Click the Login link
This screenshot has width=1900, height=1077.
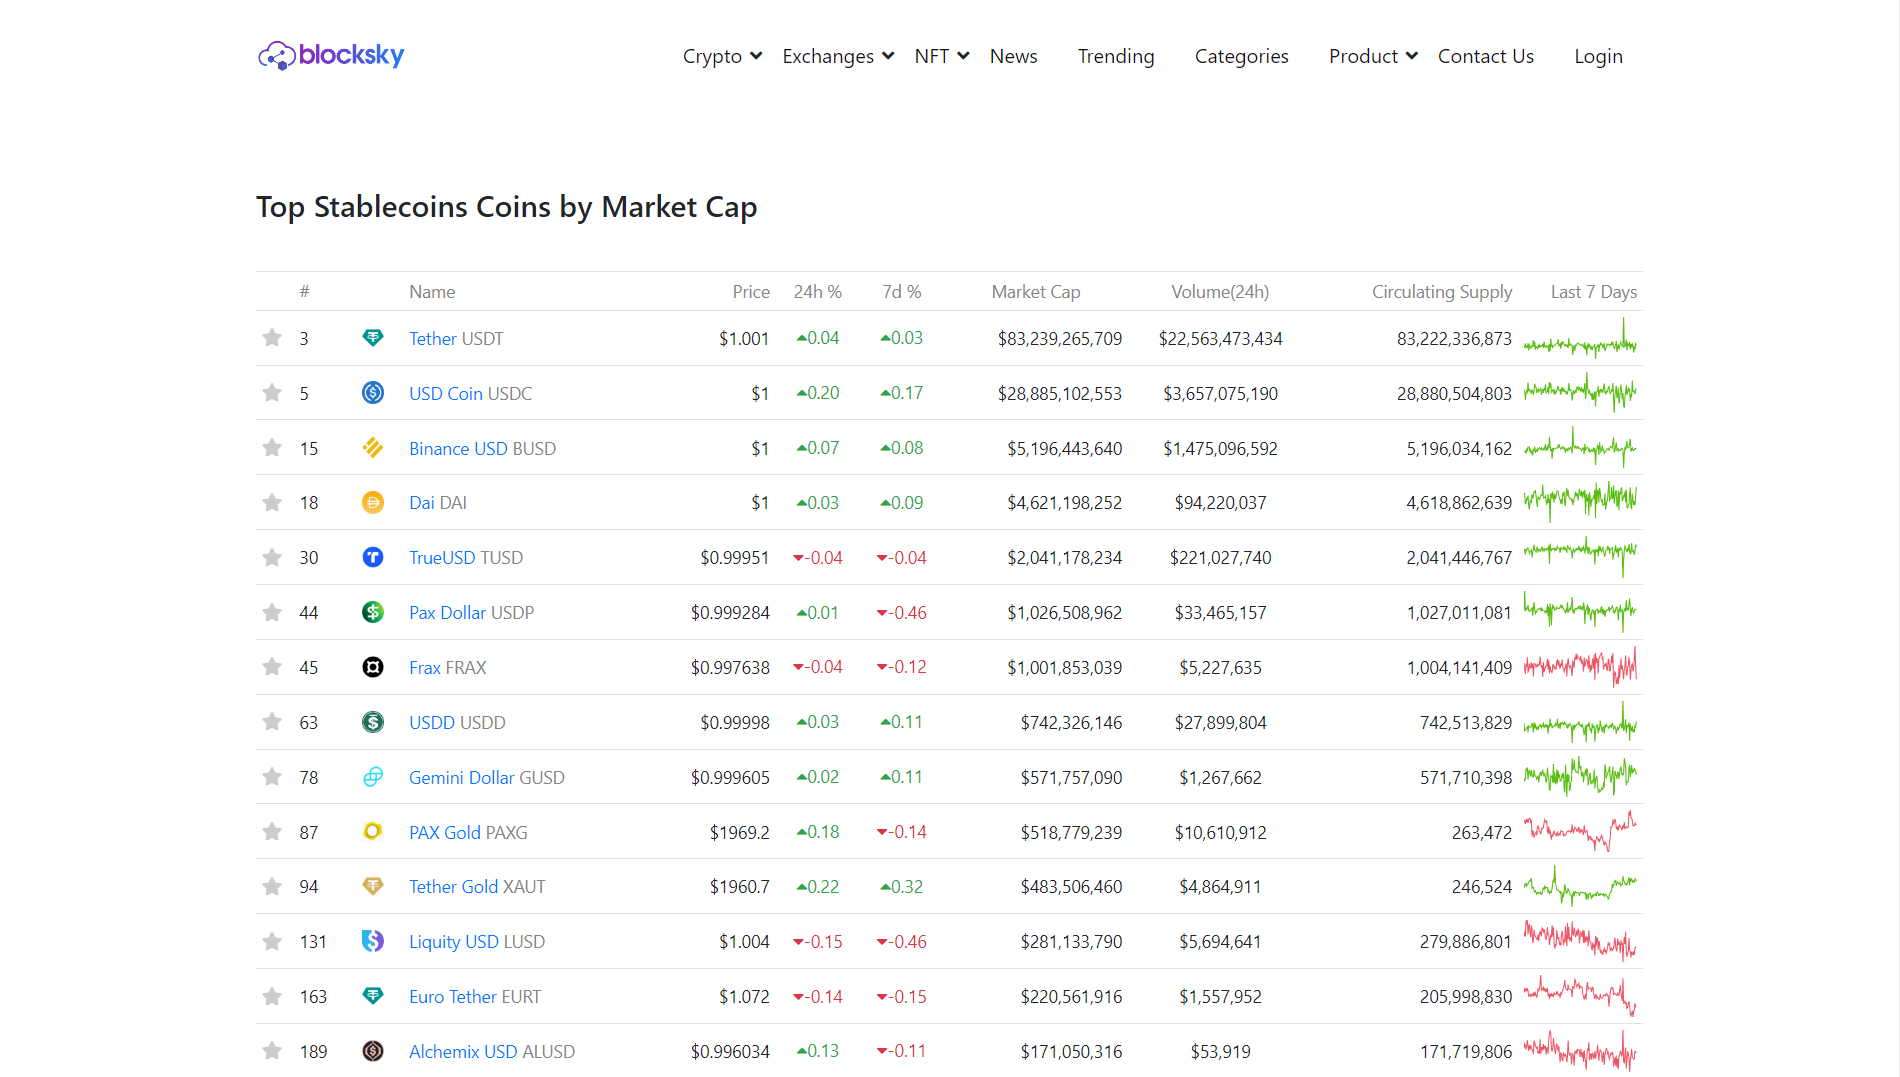(1598, 56)
